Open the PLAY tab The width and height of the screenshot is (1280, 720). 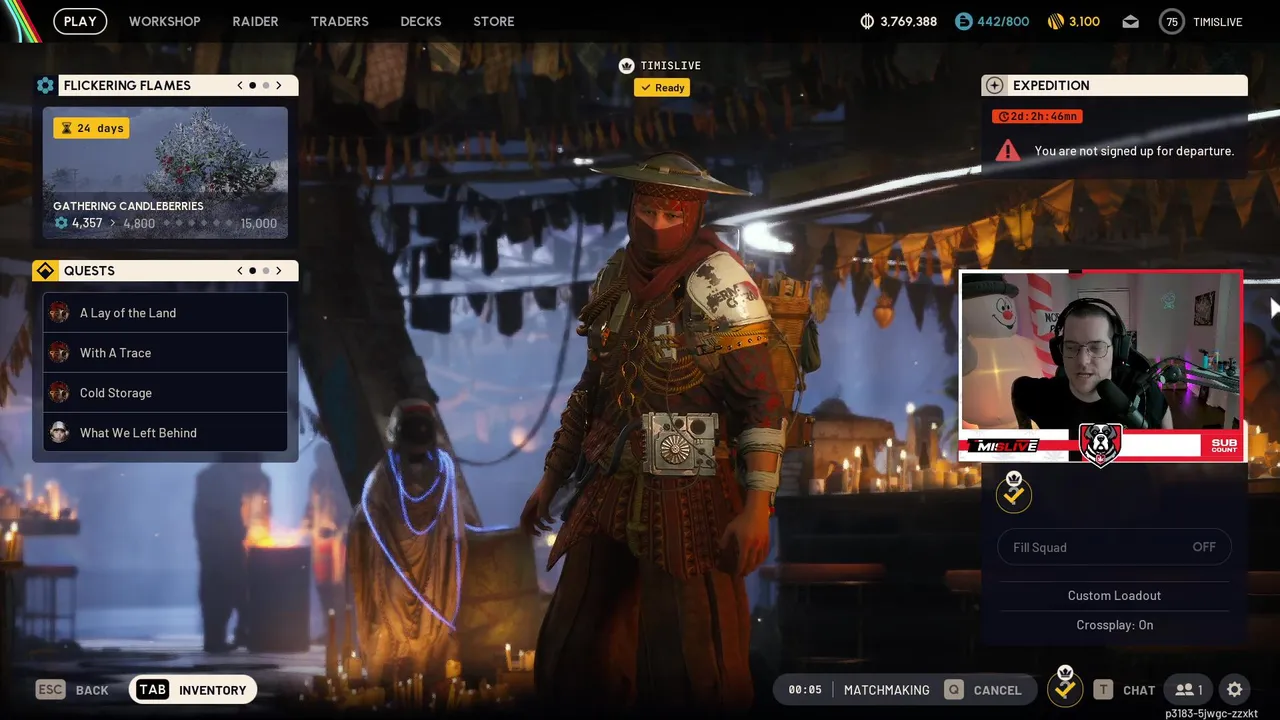click(x=80, y=21)
